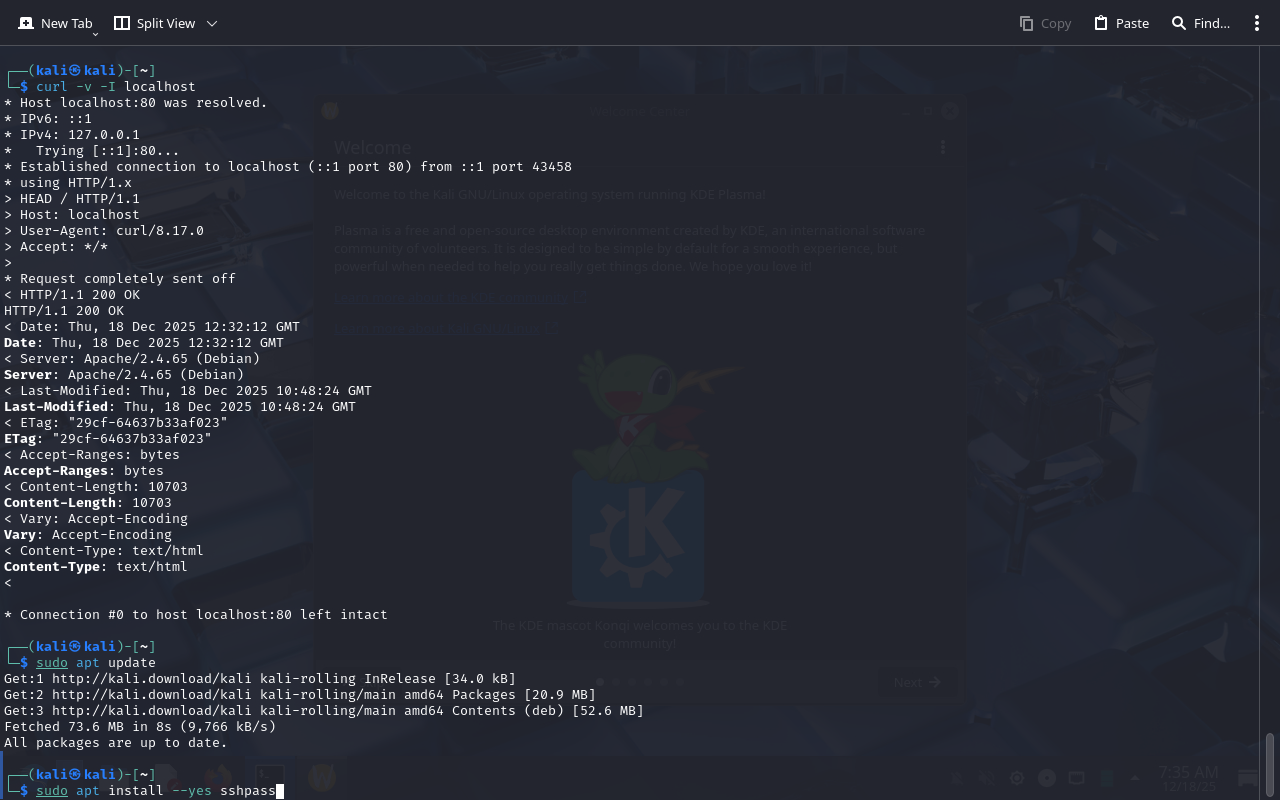This screenshot has height=800, width=1280.
Task: Expand the Split View chevron menu
Action: coord(212,23)
